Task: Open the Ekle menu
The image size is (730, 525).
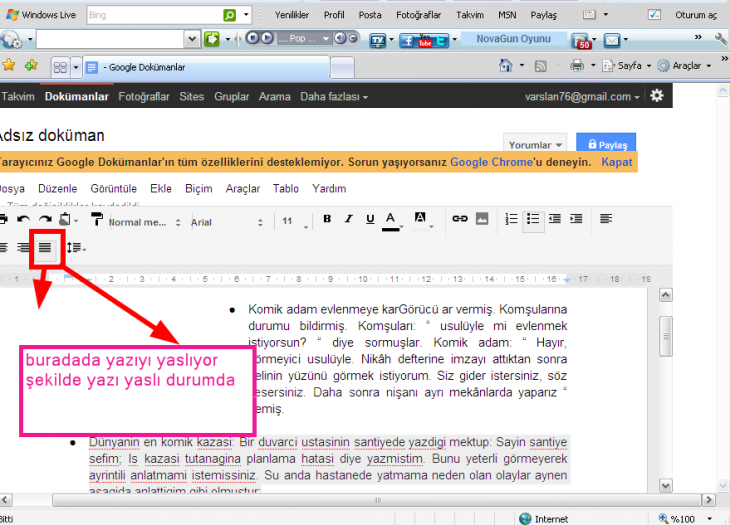Action: pyautogui.click(x=161, y=189)
